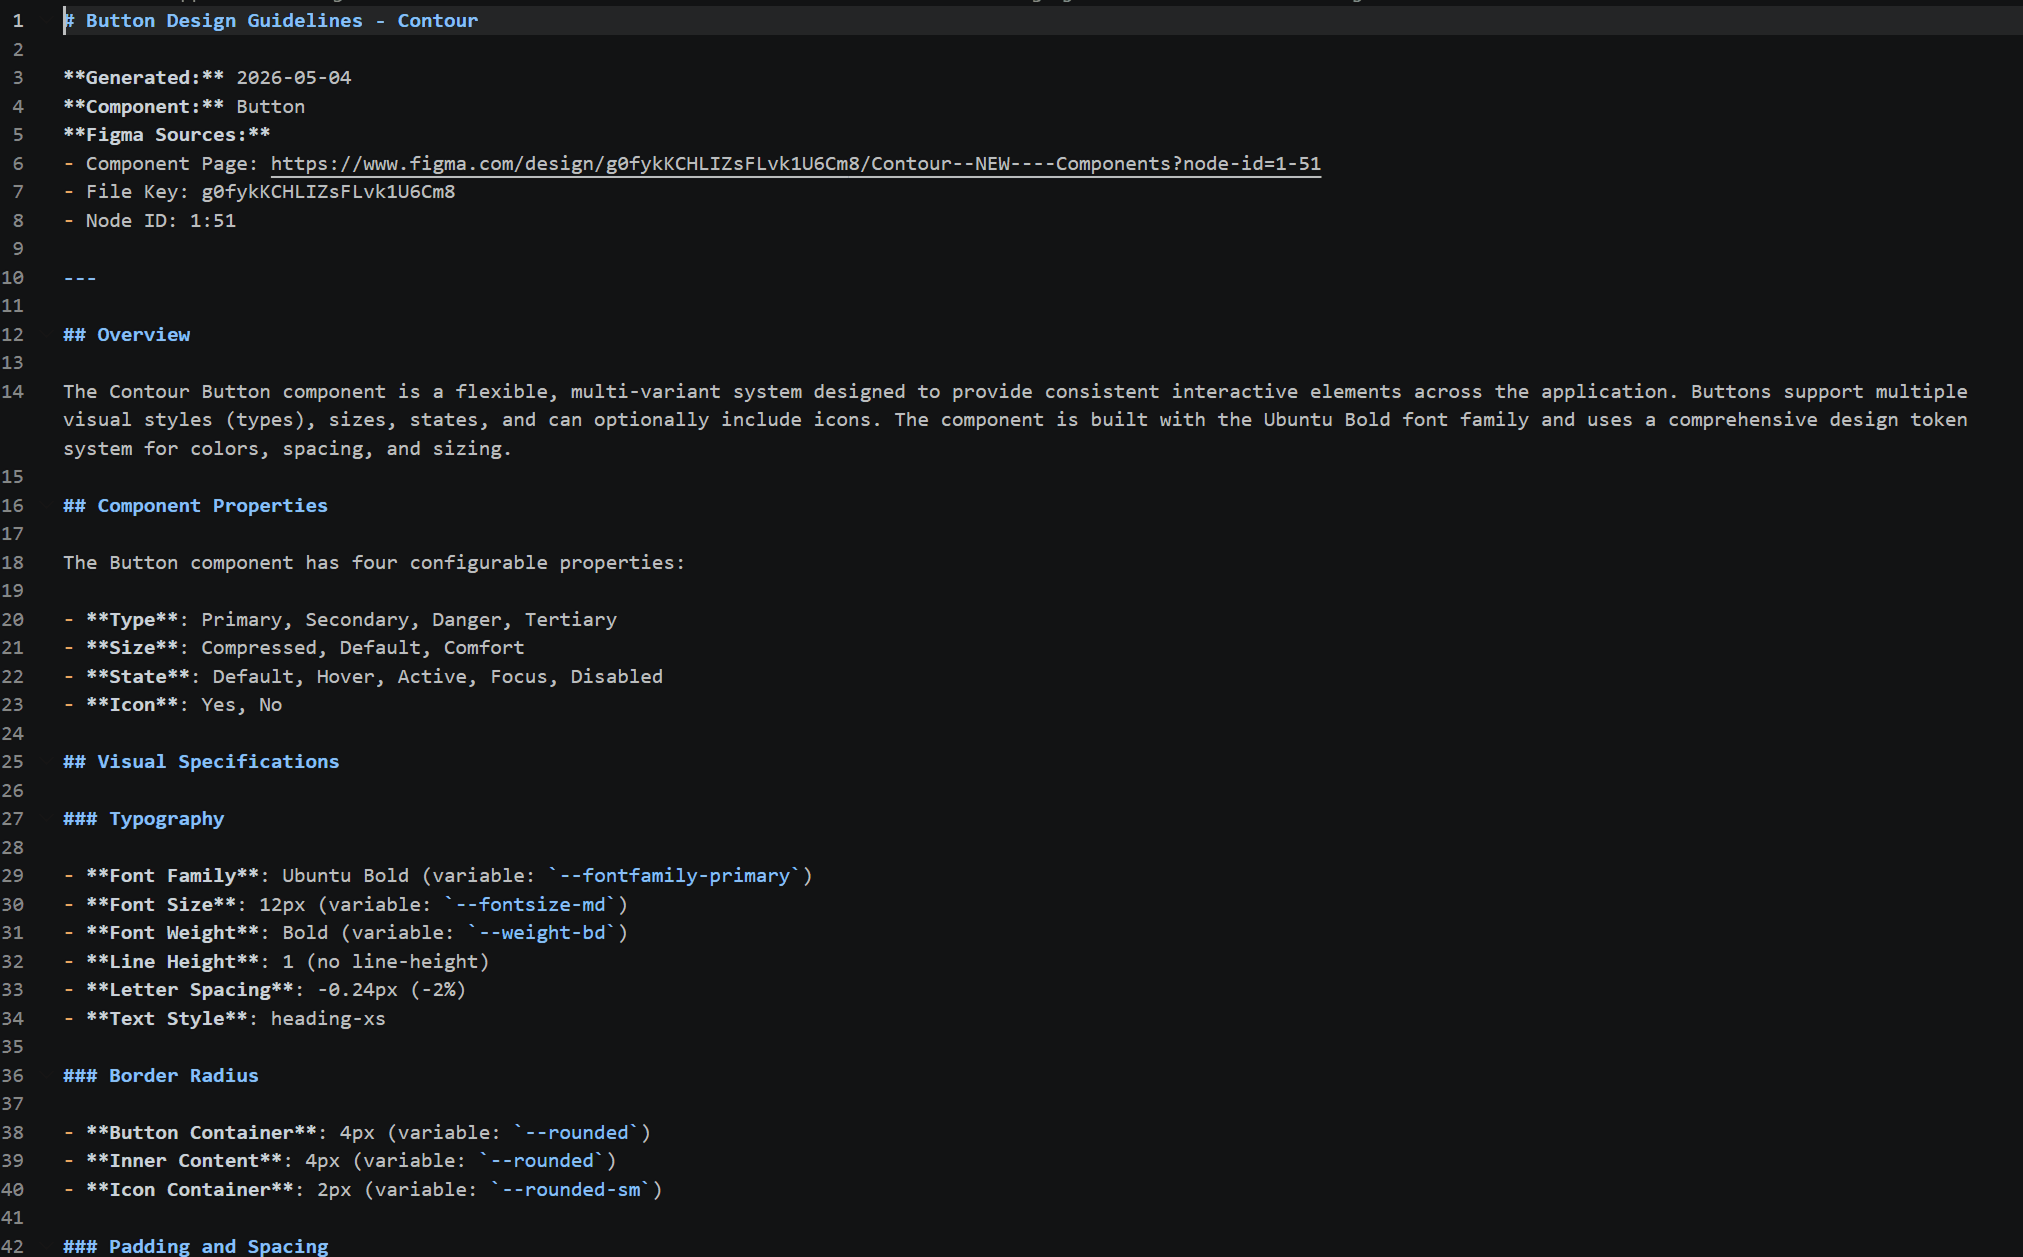This screenshot has height=1257, width=2023.
Task: Click the '# Button Design Guidelines - Contour' heading
Action: [x=271, y=21]
